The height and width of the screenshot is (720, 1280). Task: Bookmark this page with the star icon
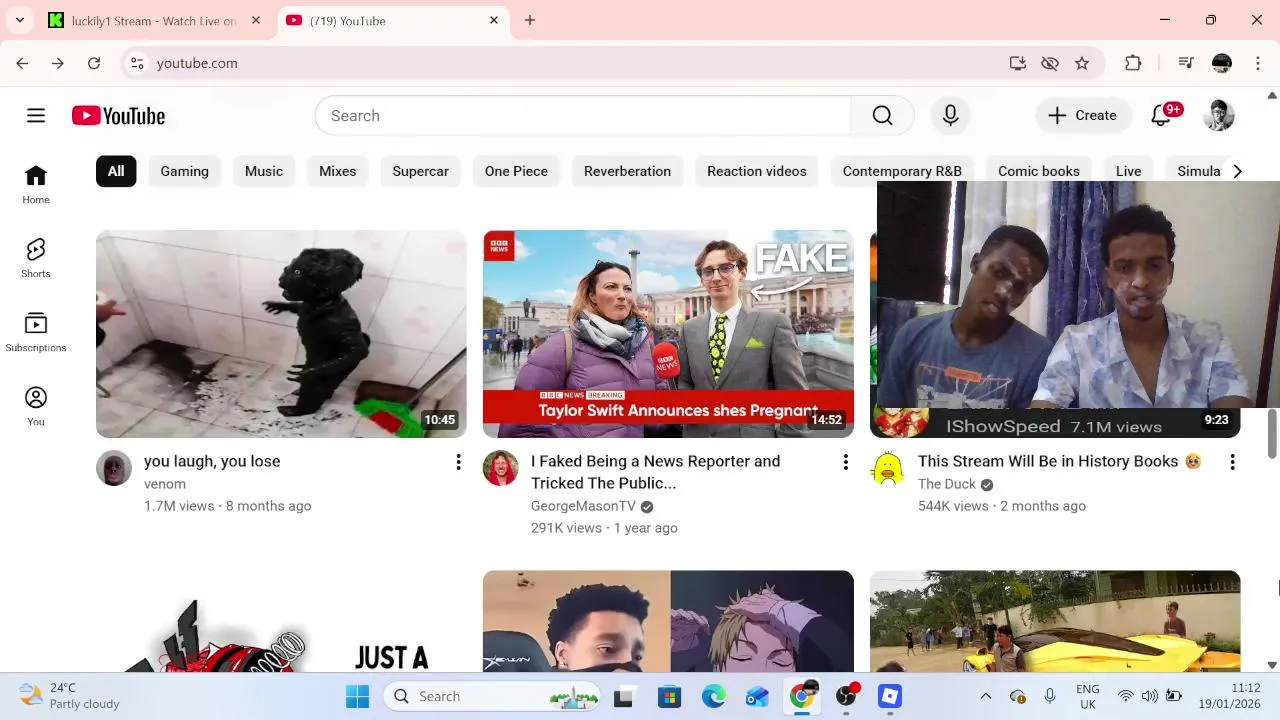tap(1082, 63)
